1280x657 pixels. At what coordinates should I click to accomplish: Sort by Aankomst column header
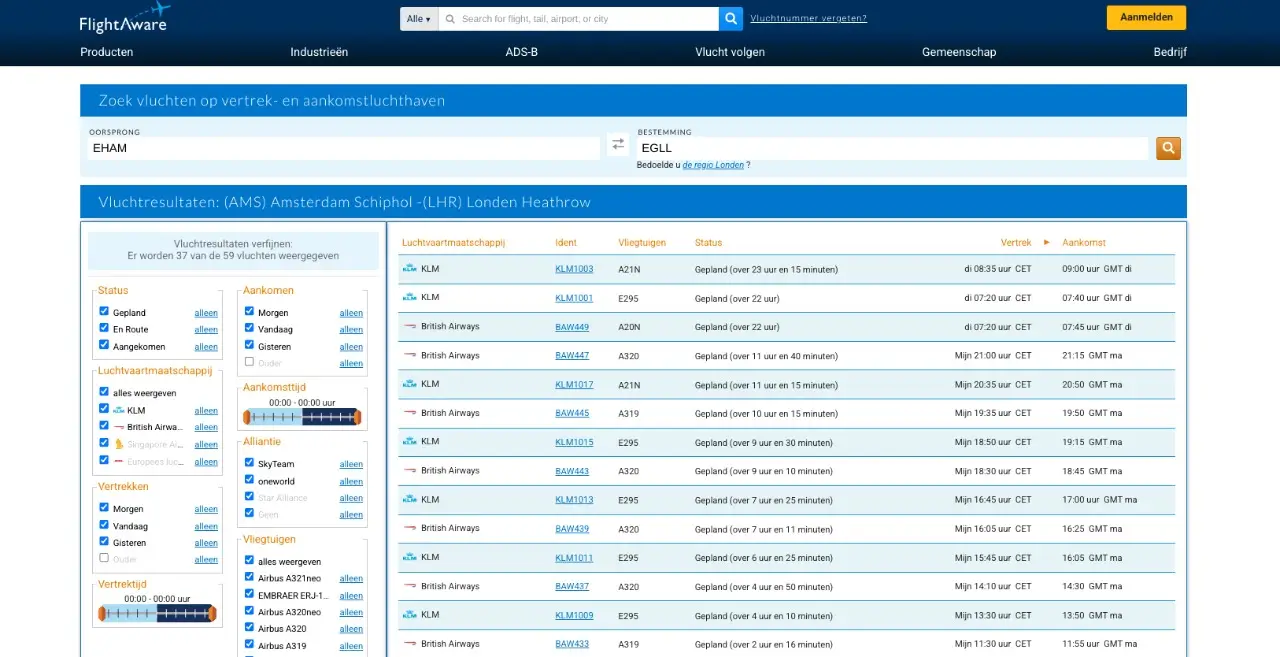coord(1084,242)
